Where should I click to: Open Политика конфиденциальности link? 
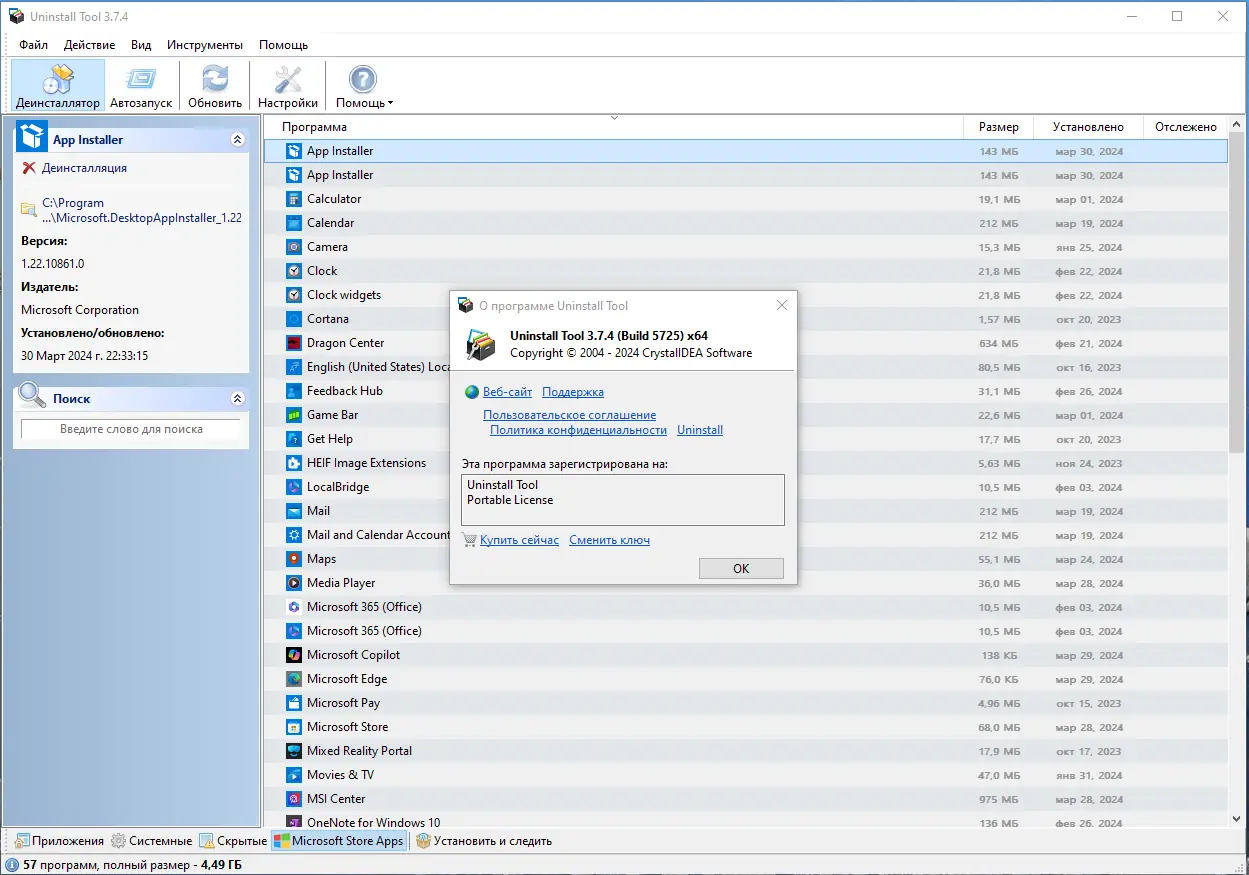point(578,430)
